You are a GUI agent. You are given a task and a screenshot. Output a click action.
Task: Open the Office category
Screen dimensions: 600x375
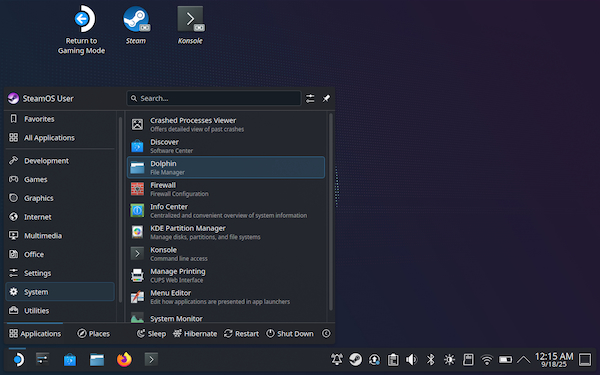click(60, 254)
